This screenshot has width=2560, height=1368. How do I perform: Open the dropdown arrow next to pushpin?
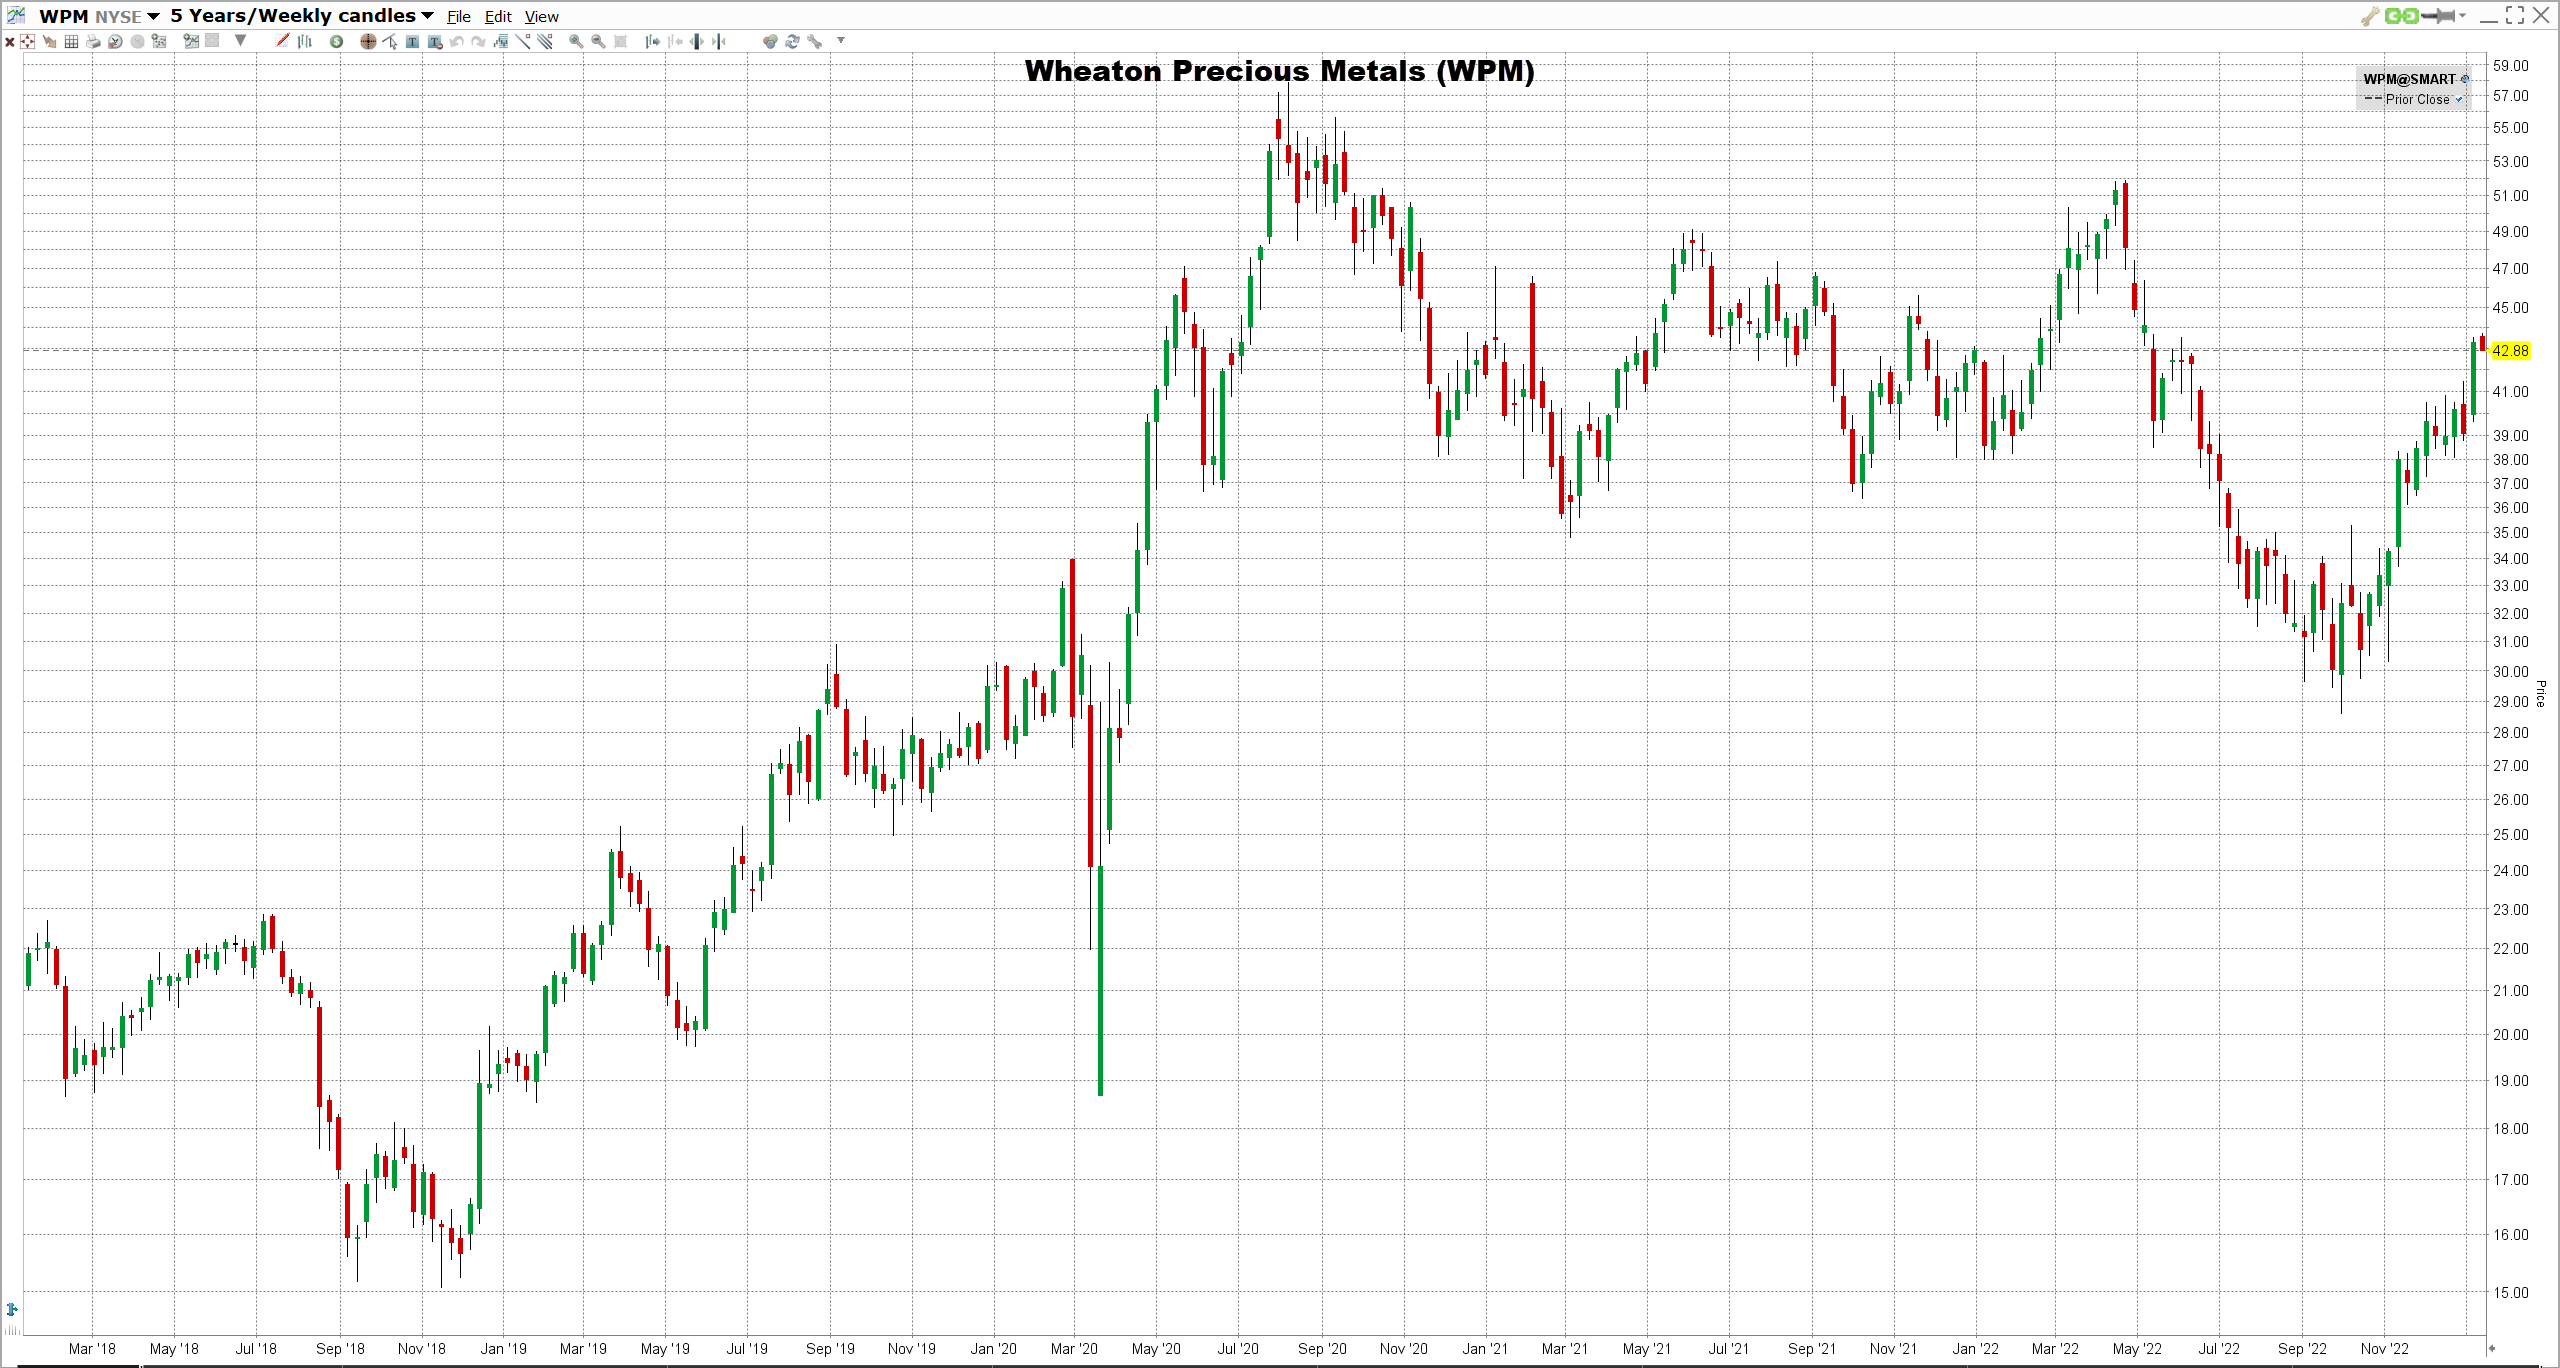coord(2462,15)
